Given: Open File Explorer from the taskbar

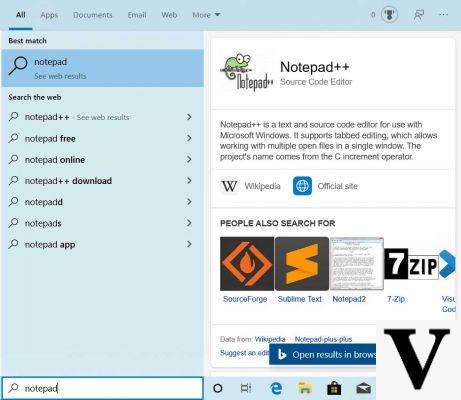Looking at the screenshot, I should tap(305, 388).
